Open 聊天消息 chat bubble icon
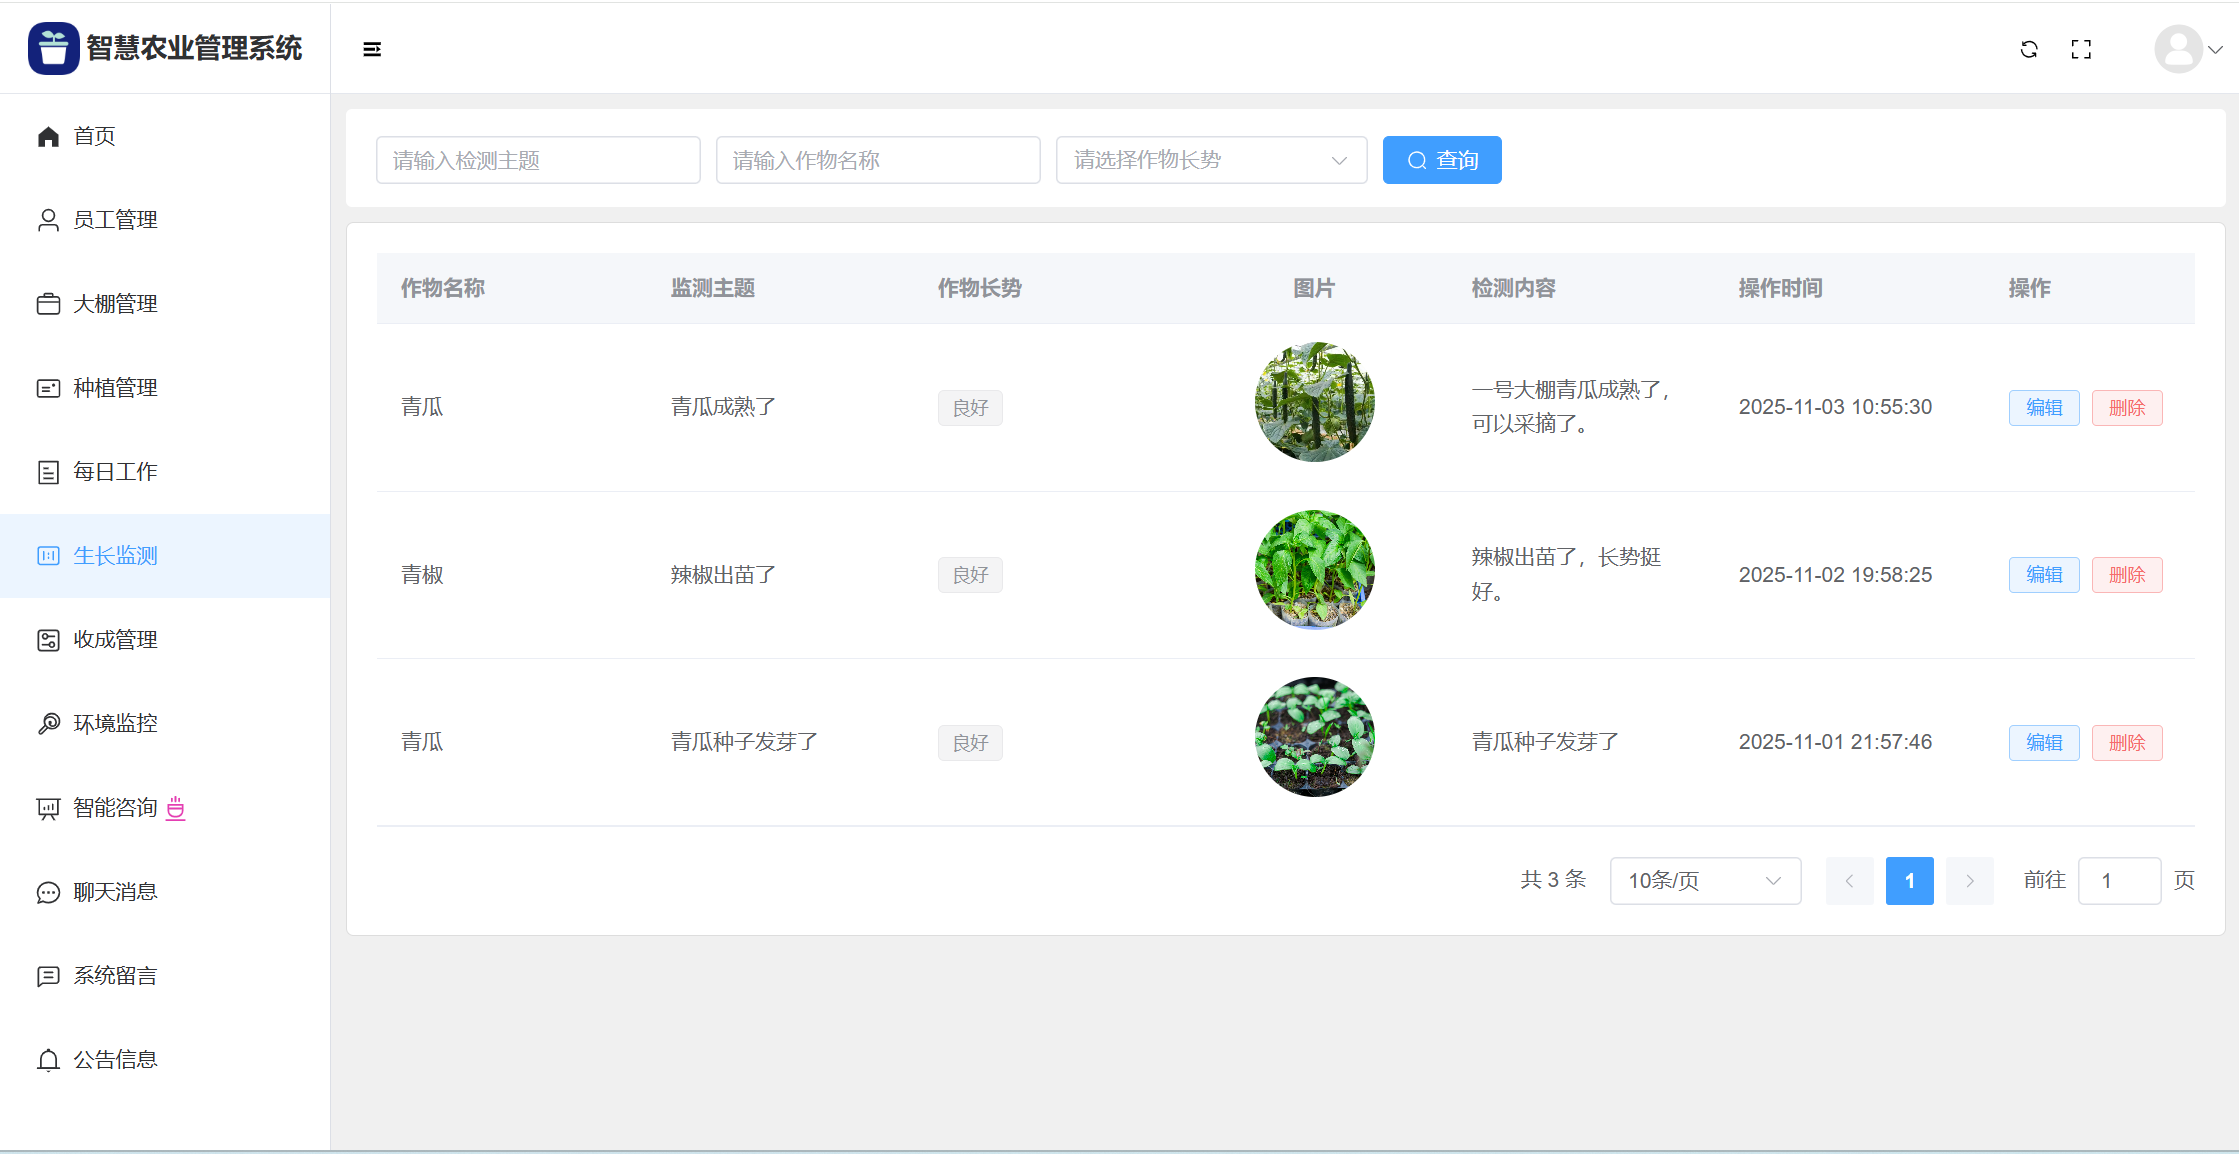 tap(48, 892)
